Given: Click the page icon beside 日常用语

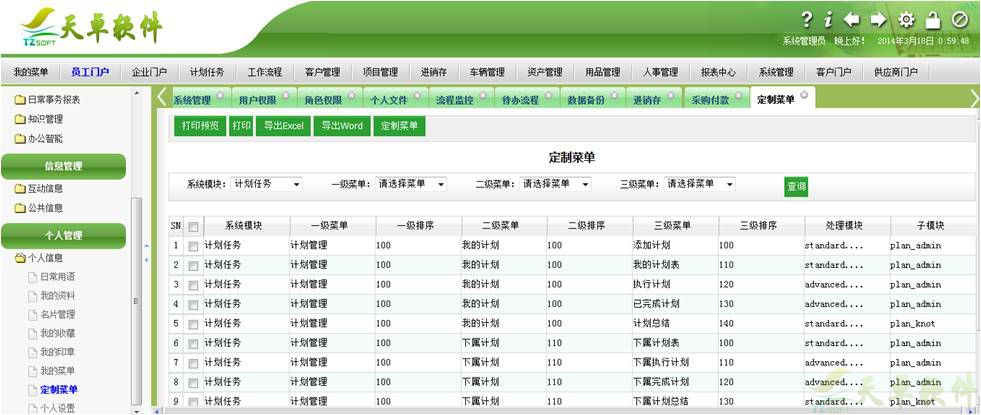Looking at the screenshot, I should pos(33,277).
